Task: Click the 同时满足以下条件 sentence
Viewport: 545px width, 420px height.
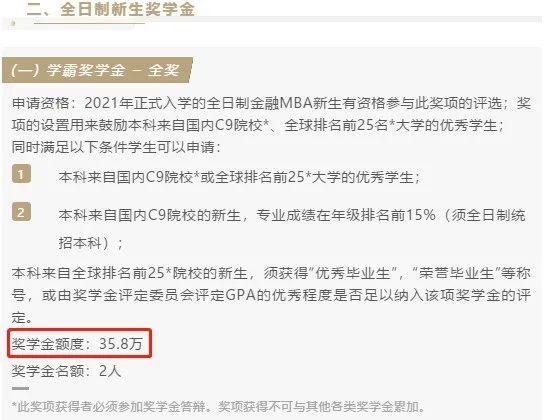Action: tap(116, 147)
